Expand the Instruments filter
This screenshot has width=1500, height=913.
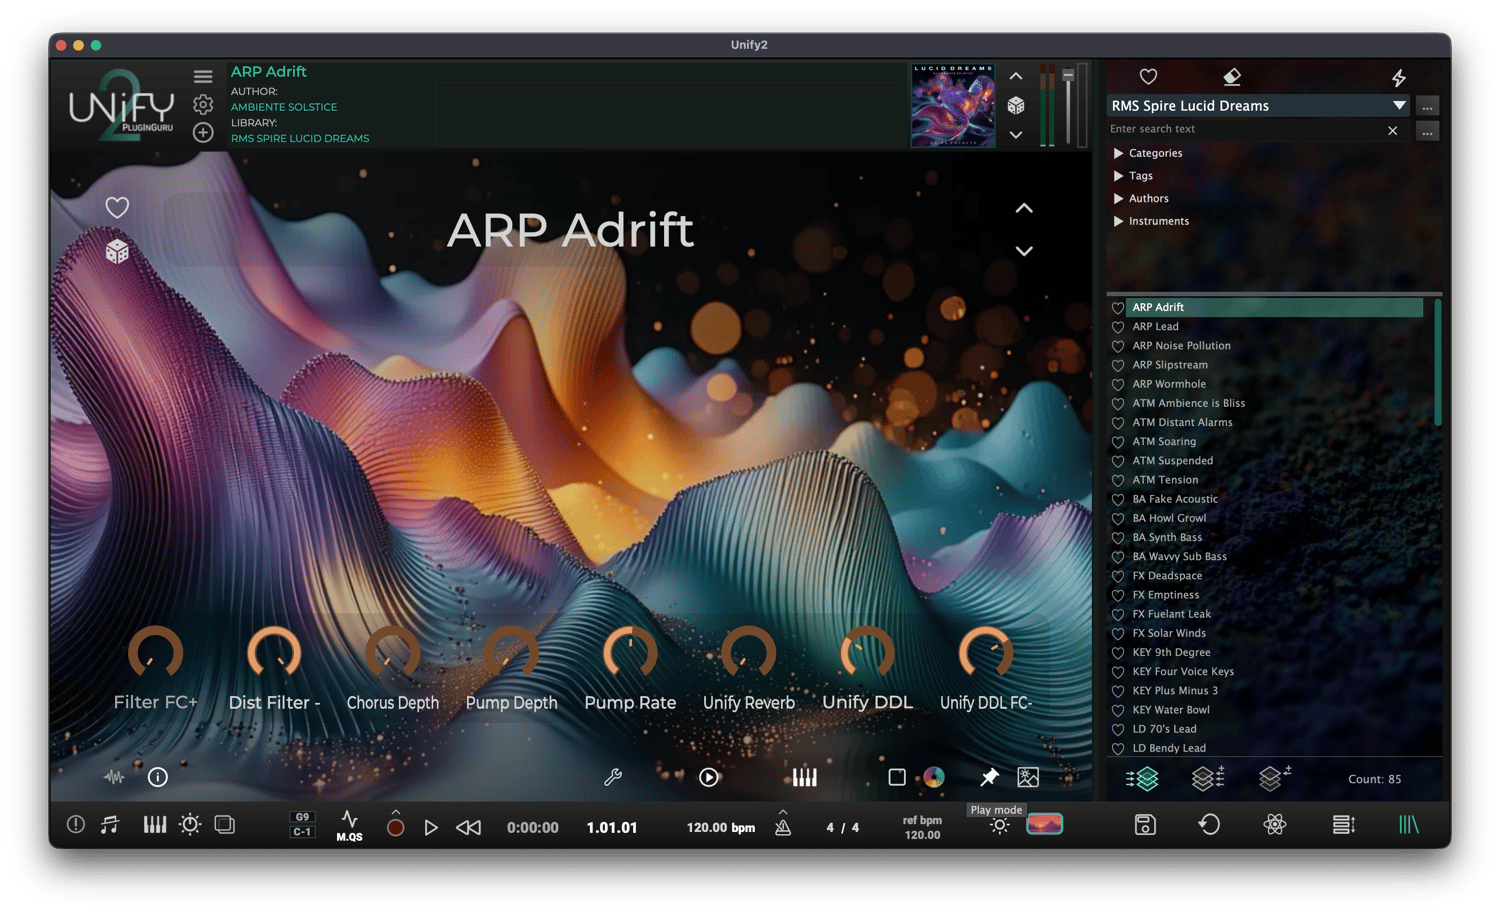coord(1118,221)
